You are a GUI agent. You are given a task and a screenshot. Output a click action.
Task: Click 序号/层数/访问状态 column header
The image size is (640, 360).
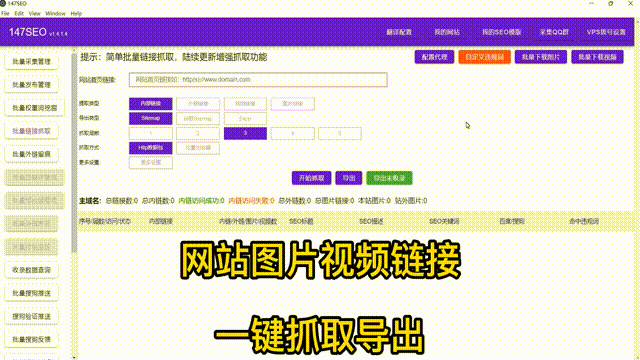point(105,221)
